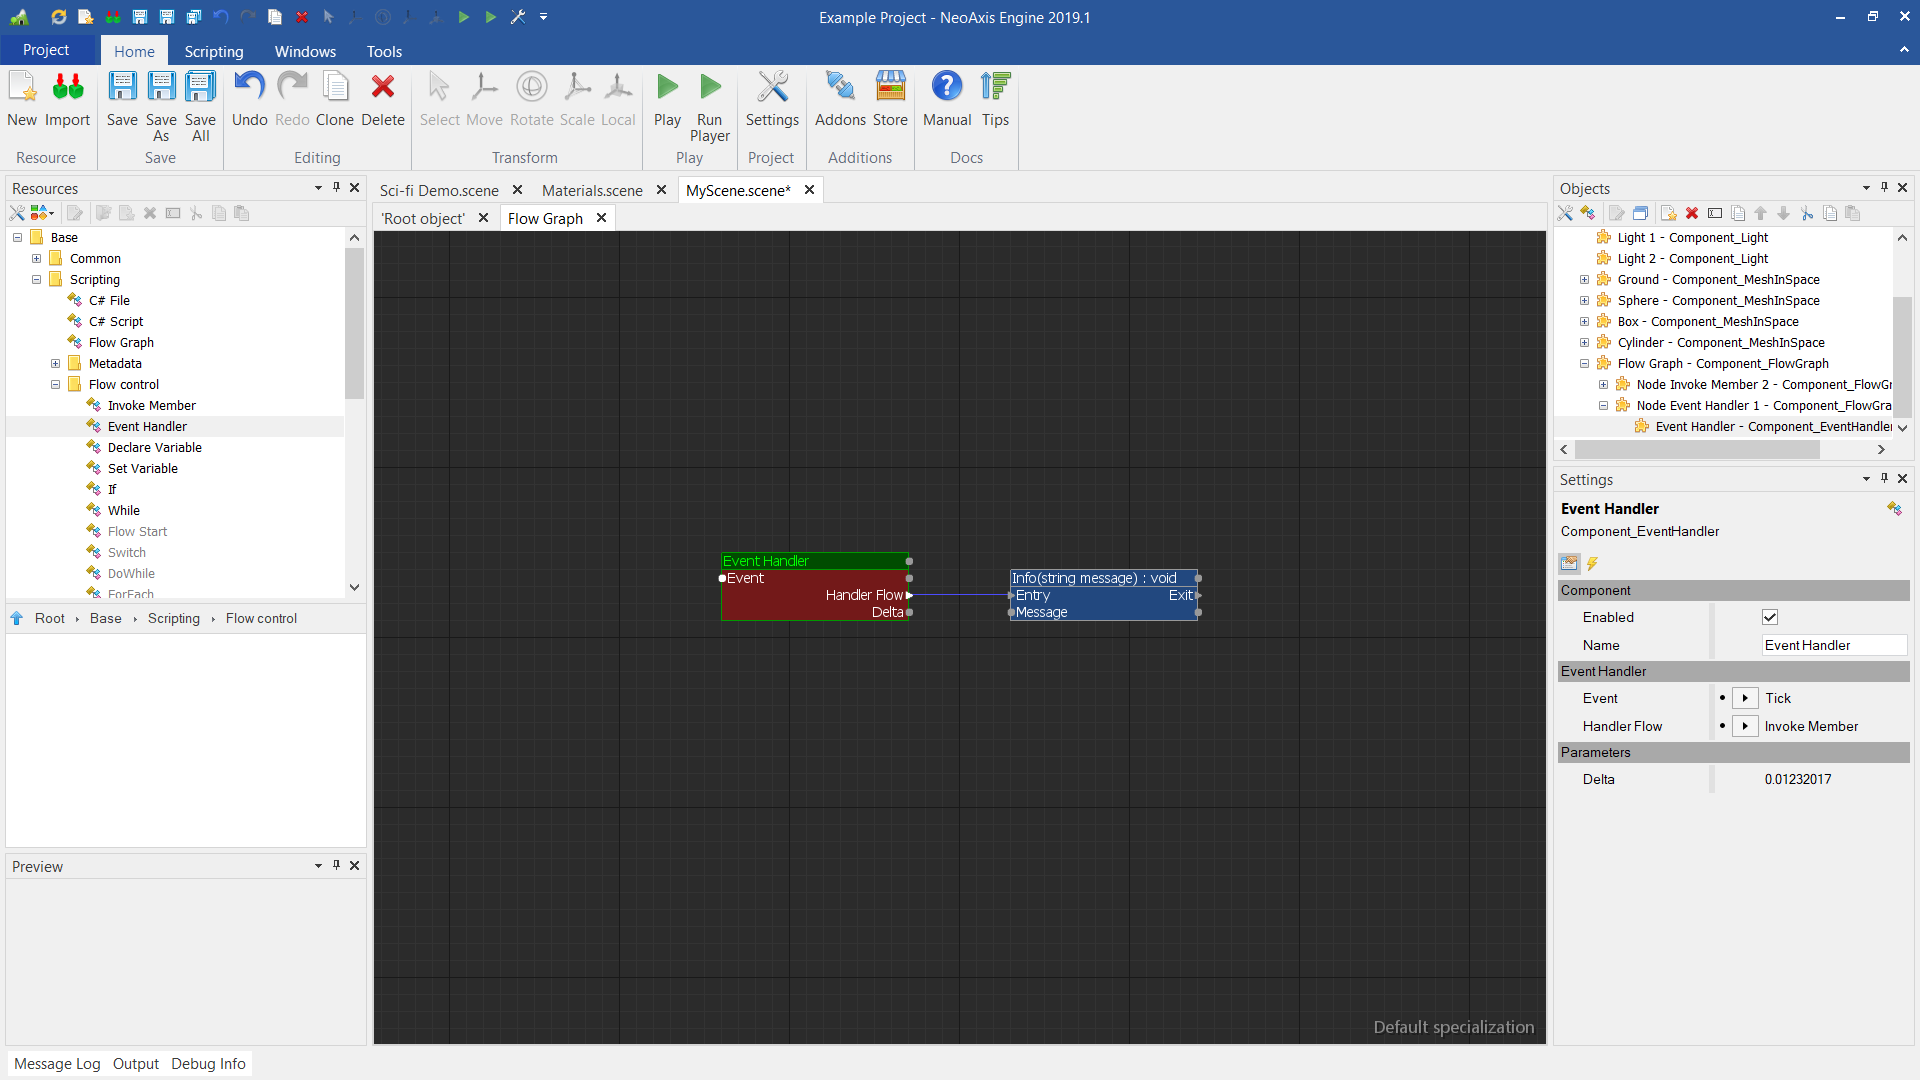Screen dimensions: 1920x1080
Task: Expand the Ground MeshInSpace object
Action: point(1584,280)
